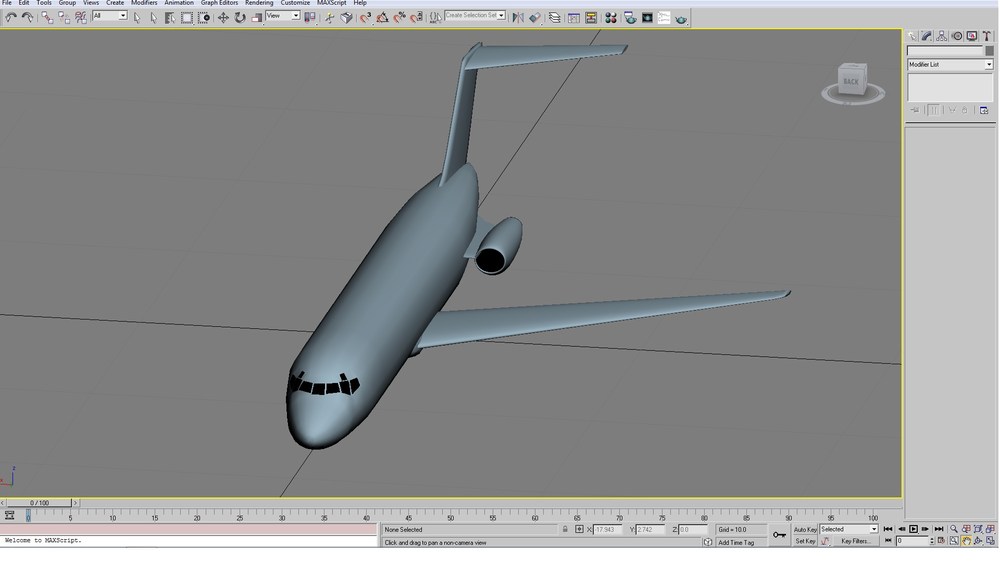
Task: Expand the Modifier List dropdown
Action: 950,64
